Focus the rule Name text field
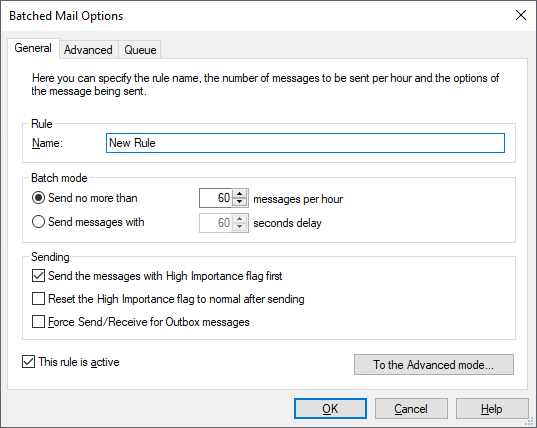 (305, 143)
